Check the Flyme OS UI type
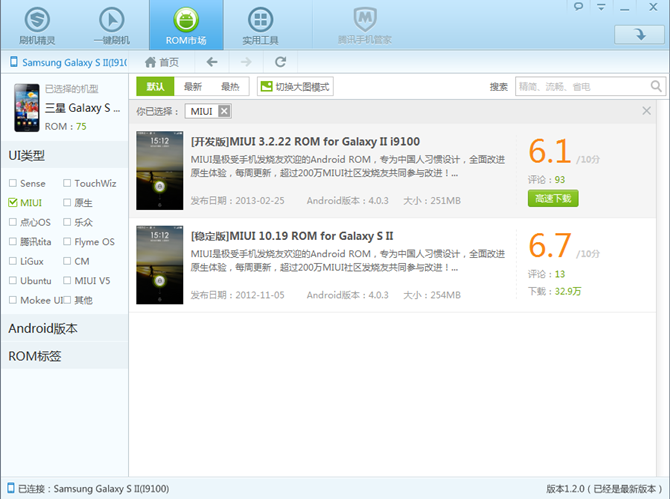 67,241
